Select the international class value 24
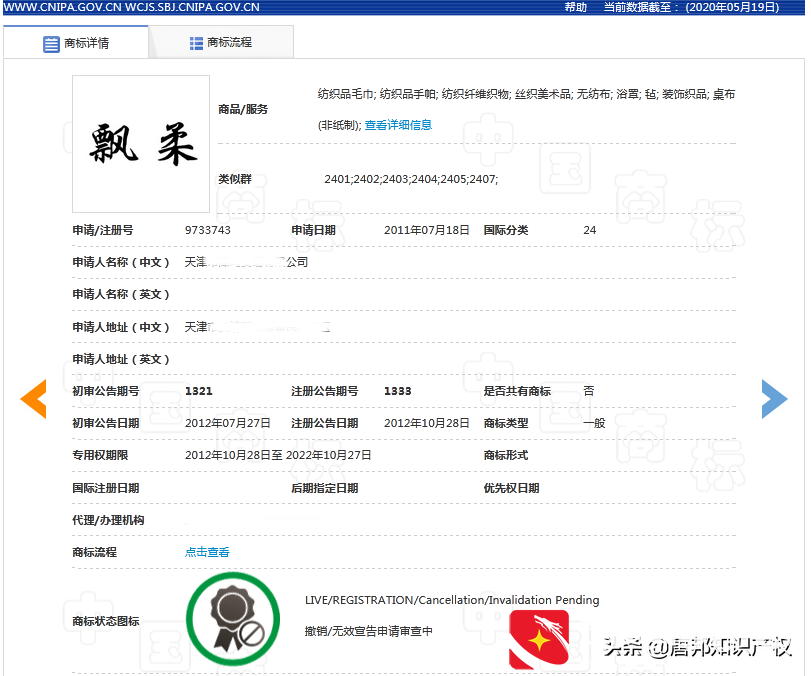 (590, 230)
